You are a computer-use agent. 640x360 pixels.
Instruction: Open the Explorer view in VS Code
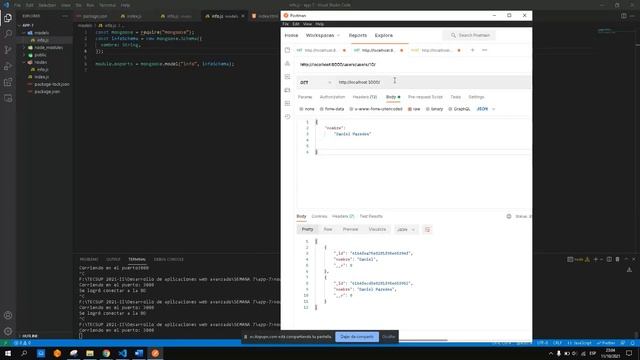(x=8, y=18)
